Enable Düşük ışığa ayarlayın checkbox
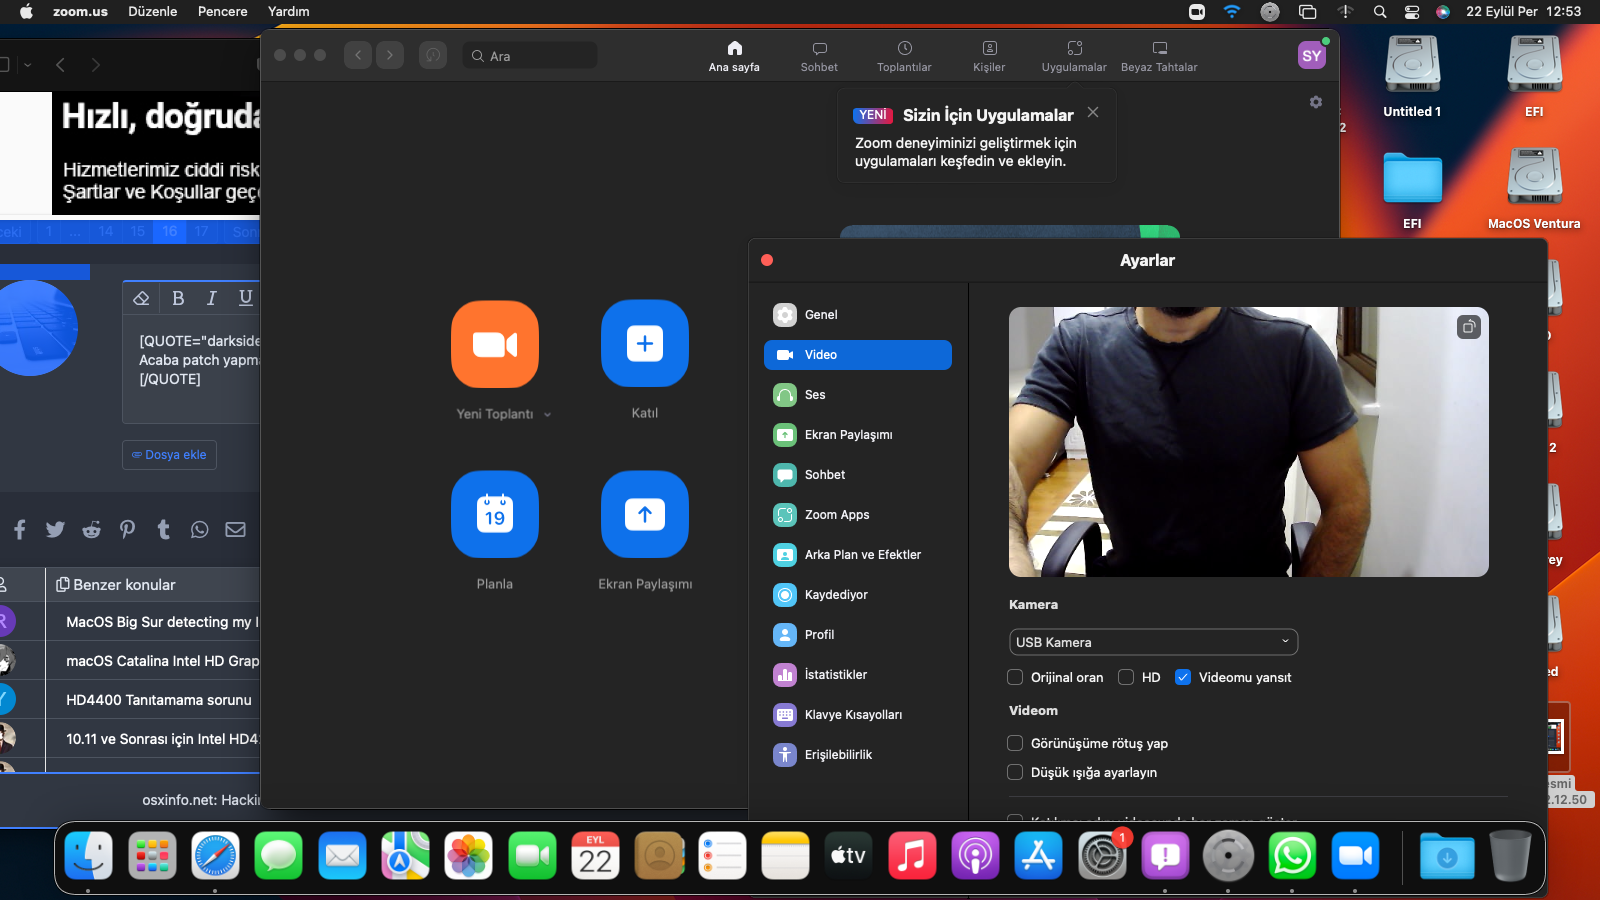Image resolution: width=1600 pixels, height=900 pixels. tap(1015, 772)
